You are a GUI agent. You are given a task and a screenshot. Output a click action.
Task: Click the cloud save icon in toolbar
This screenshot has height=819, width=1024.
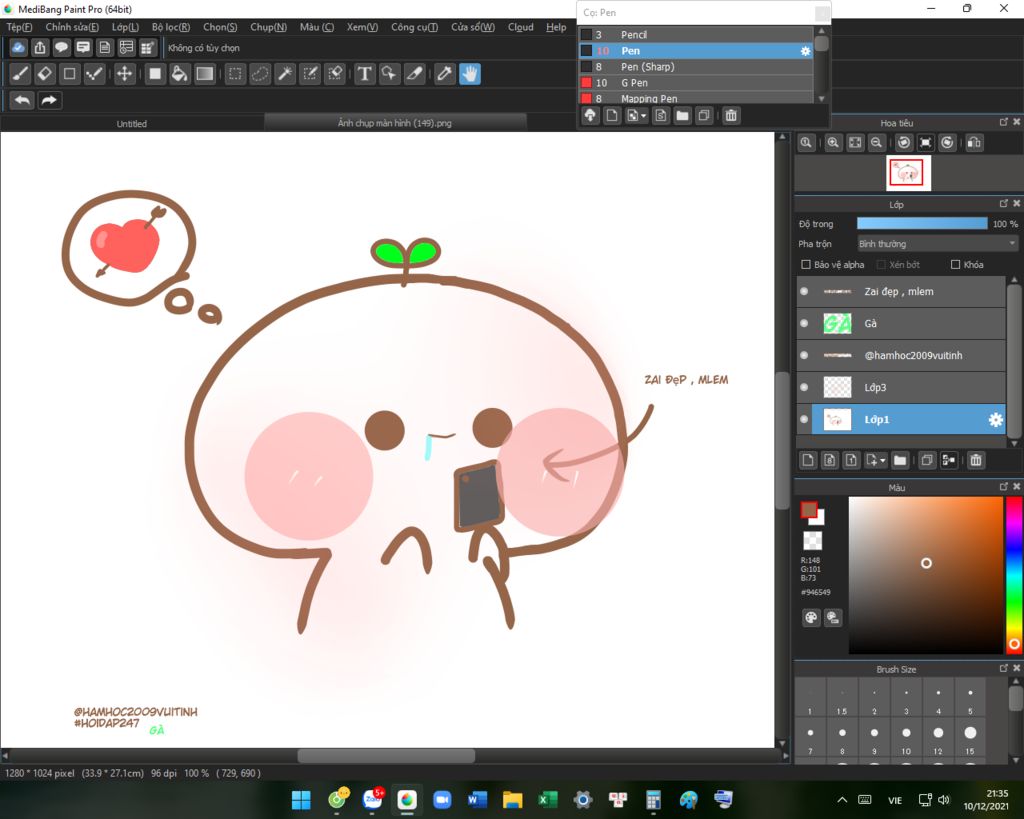[x=18, y=48]
